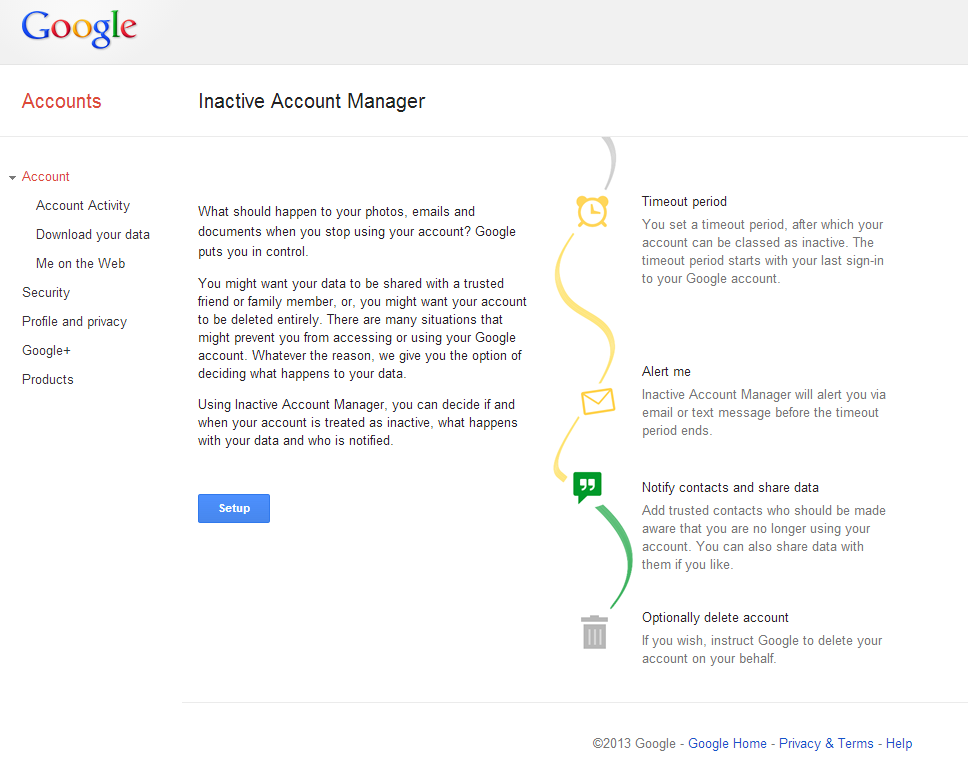Select Me on the Web
The width and height of the screenshot is (968, 766).
point(80,264)
